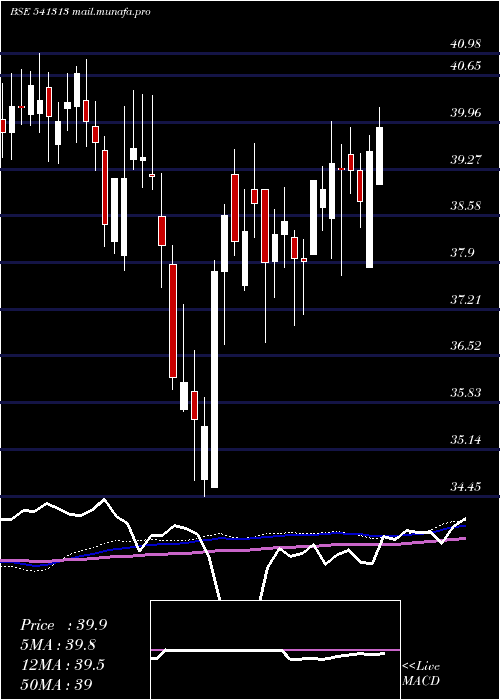Screen dimensions: 500x700
Task: Click the Live MACD label
Action: (x=421, y=673)
